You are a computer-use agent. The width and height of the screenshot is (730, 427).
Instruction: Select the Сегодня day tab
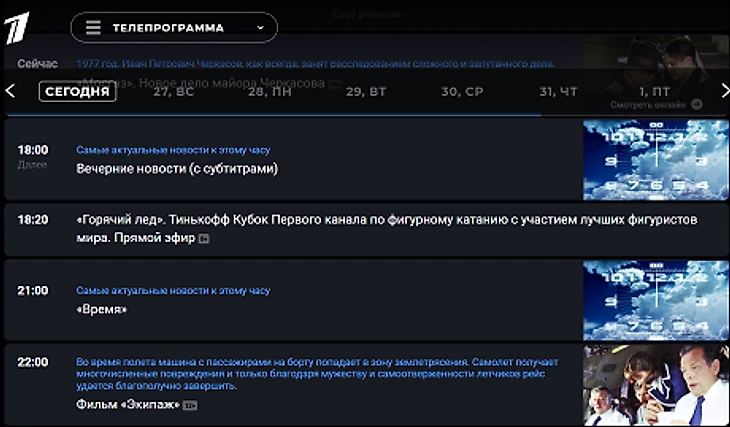pyautogui.click(x=78, y=91)
